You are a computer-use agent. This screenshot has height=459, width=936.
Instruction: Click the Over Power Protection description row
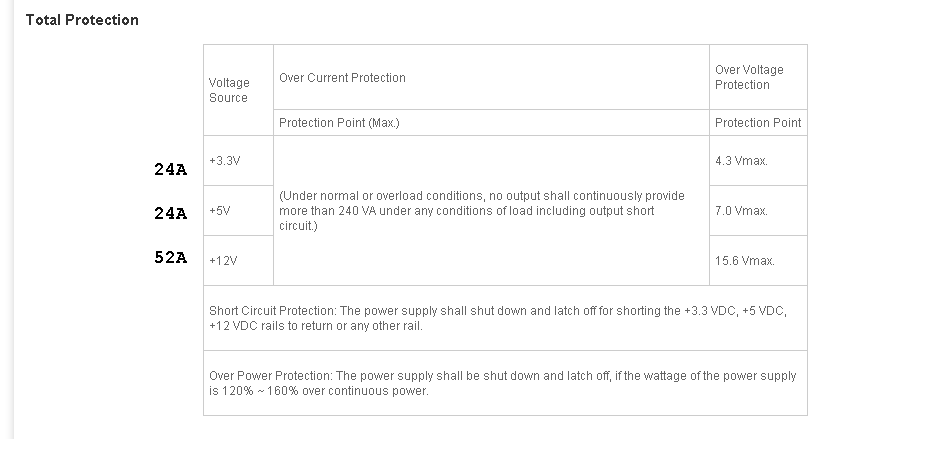pyautogui.click(x=506, y=383)
